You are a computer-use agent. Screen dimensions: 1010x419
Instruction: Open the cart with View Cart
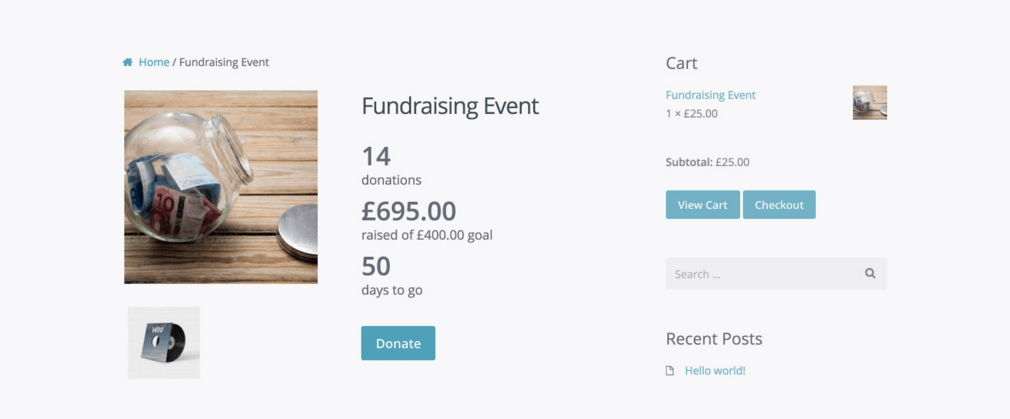[x=703, y=204]
